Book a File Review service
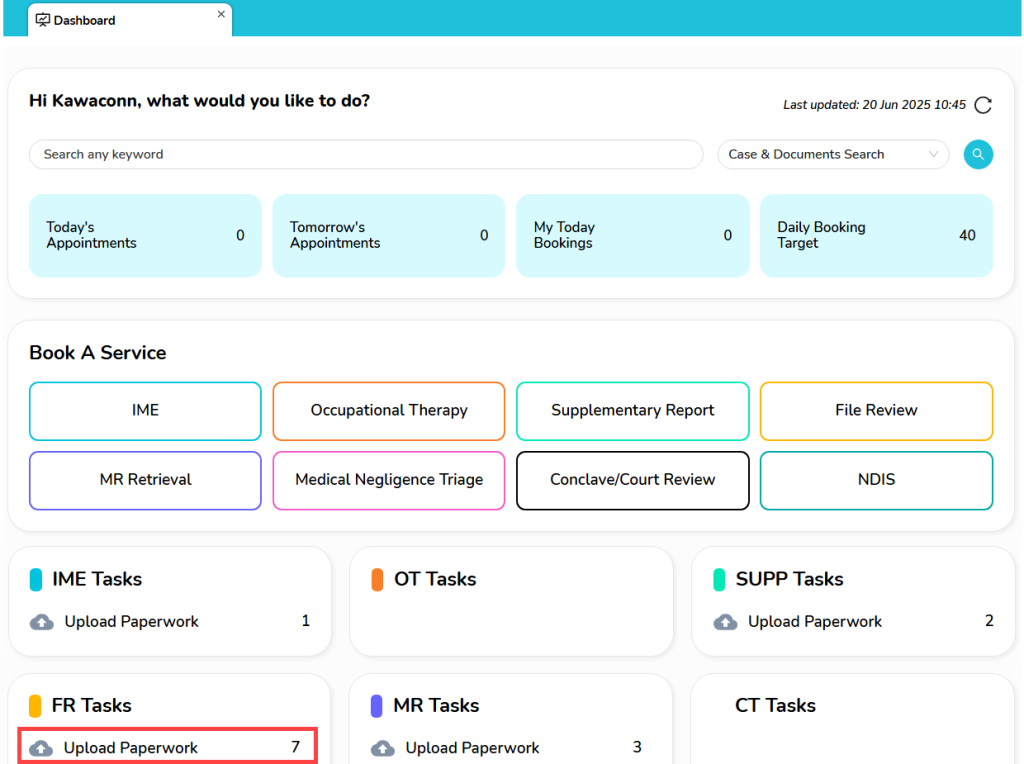This screenshot has width=1024, height=764. click(876, 411)
